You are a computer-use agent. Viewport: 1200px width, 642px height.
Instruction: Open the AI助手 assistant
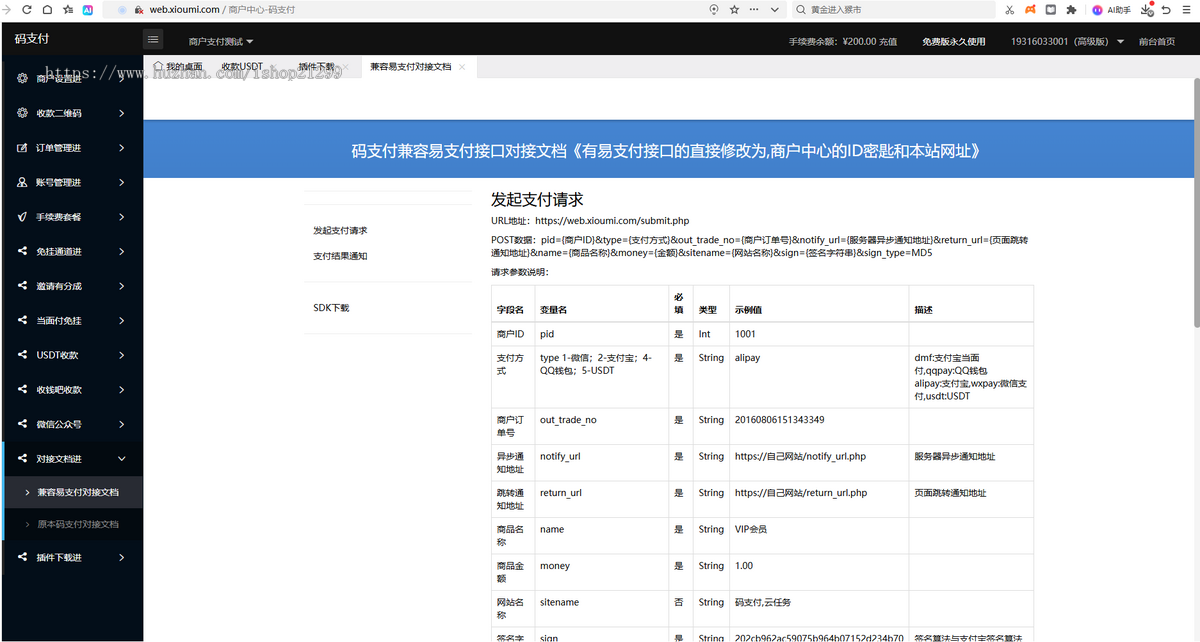coord(1112,9)
